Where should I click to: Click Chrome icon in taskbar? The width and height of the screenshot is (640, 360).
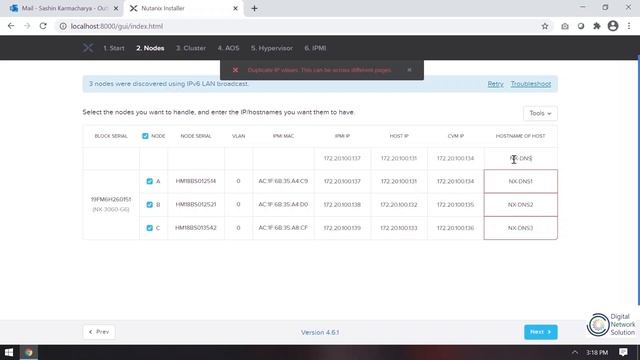(x=29, y=352)
